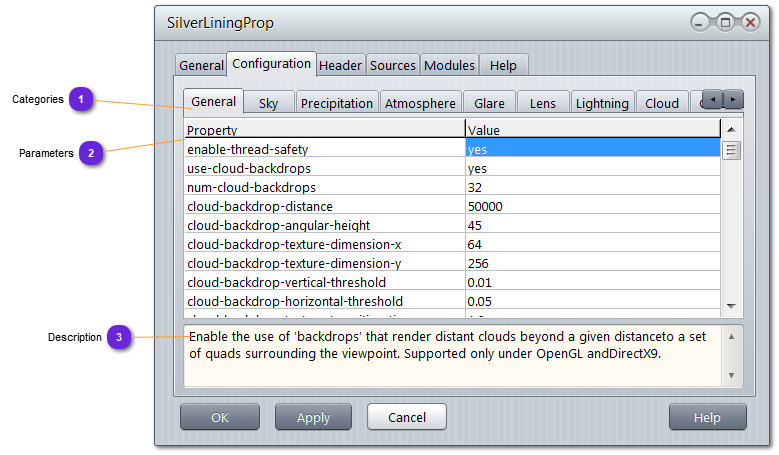The width and height of the screenshot is (779, 455).
Task: Select the enable-thread-safety value cell
Action: tap(592, 149)
